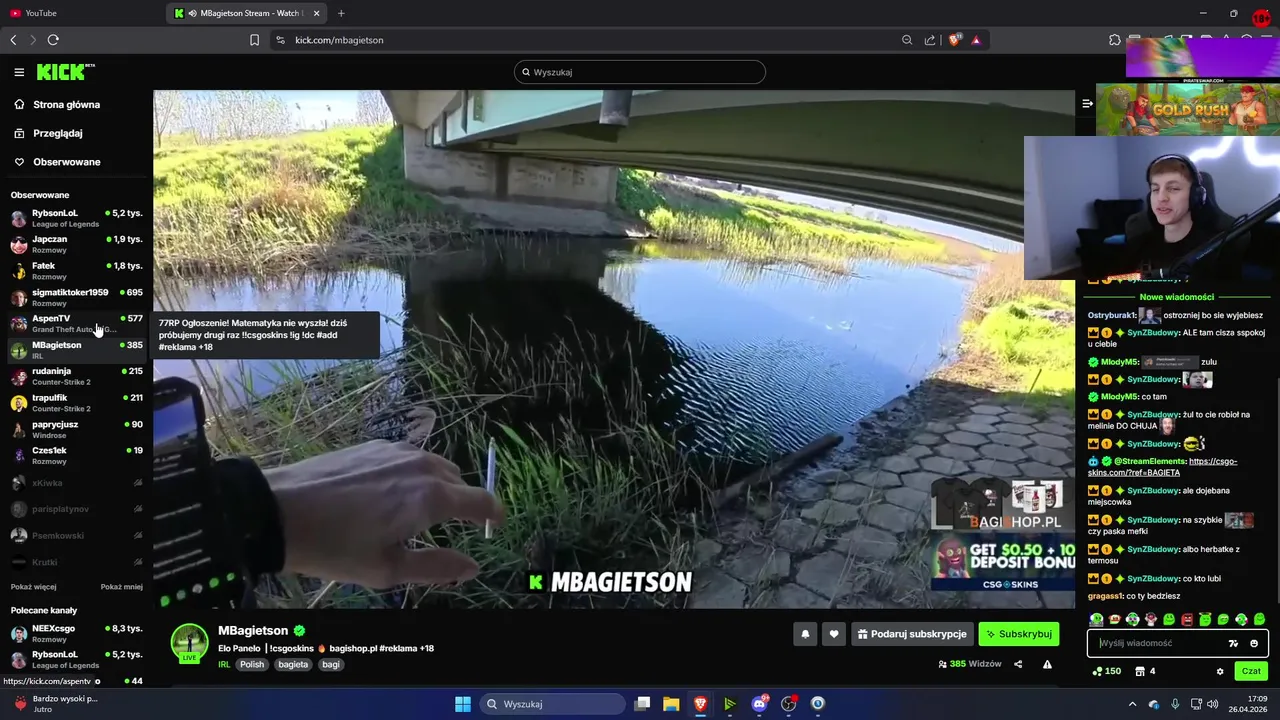Open Fatek channel in followed list

pos(76,271)
